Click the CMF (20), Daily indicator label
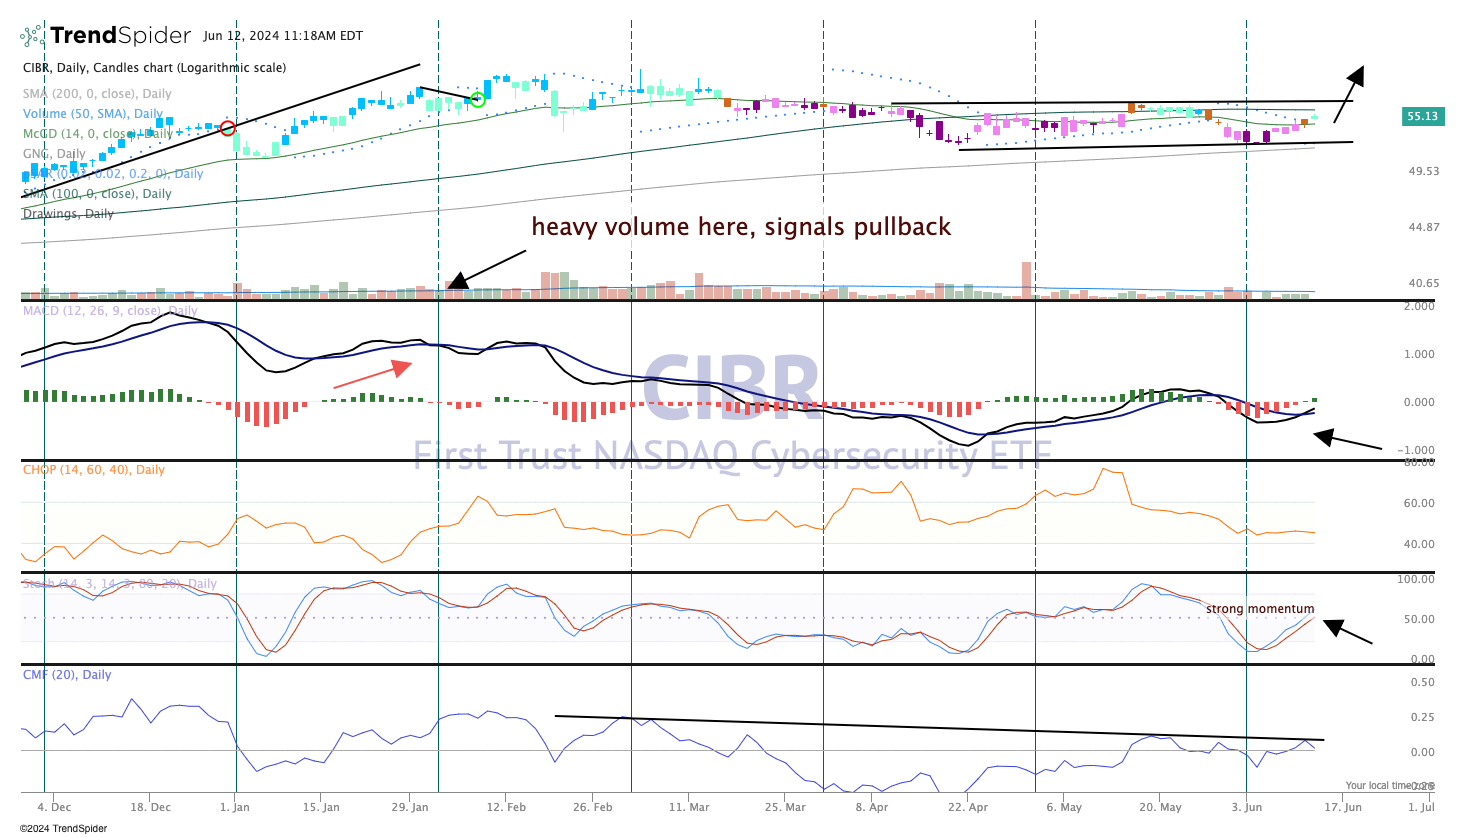The height and width of the screenshot is (838, 1465). click(x=67, y=675)
